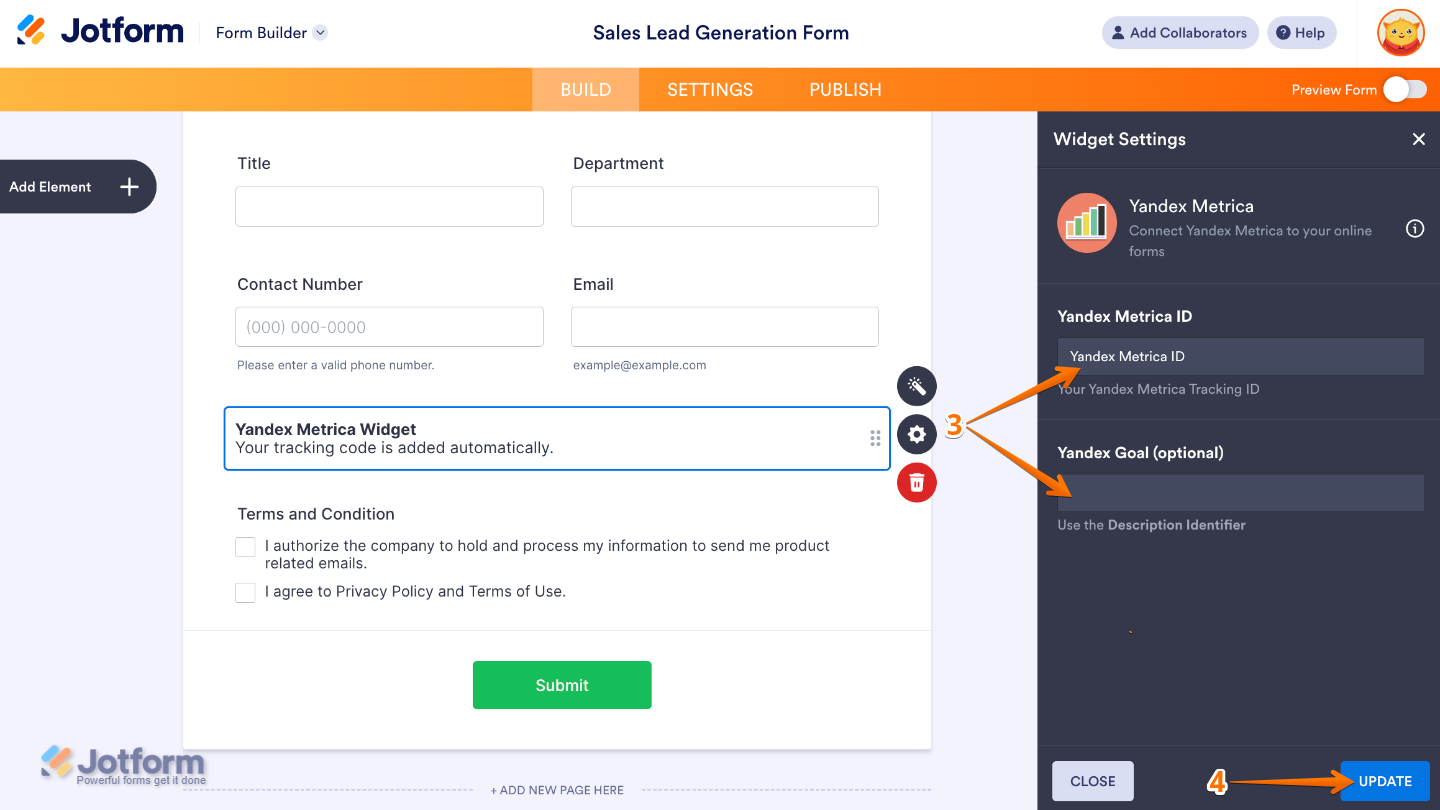Image resolution: width=1440 pixels, height=810 pixels.
Task: Click the plus icon on Add Element
Action: pyautogui.click(x=129, y=187)
